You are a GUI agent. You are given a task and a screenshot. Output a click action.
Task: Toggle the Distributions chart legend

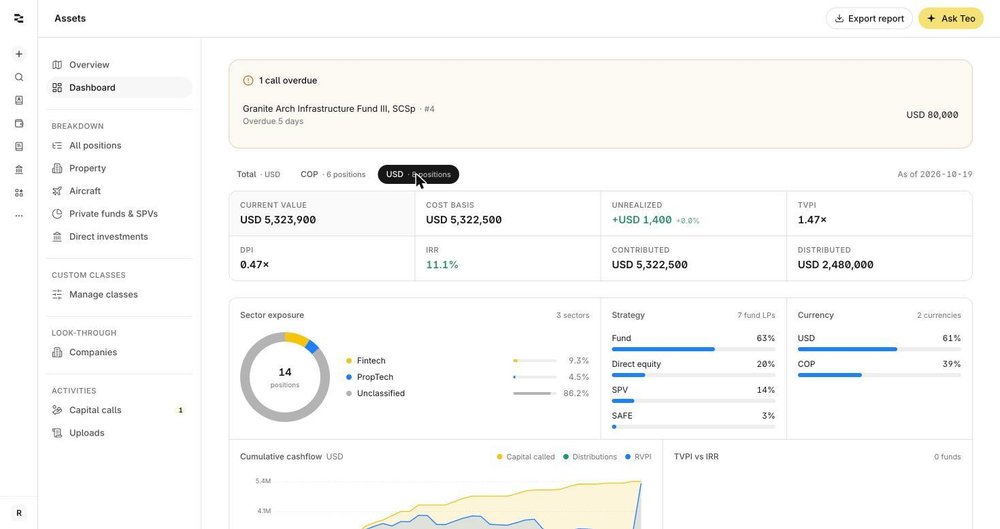pos(590,457)
